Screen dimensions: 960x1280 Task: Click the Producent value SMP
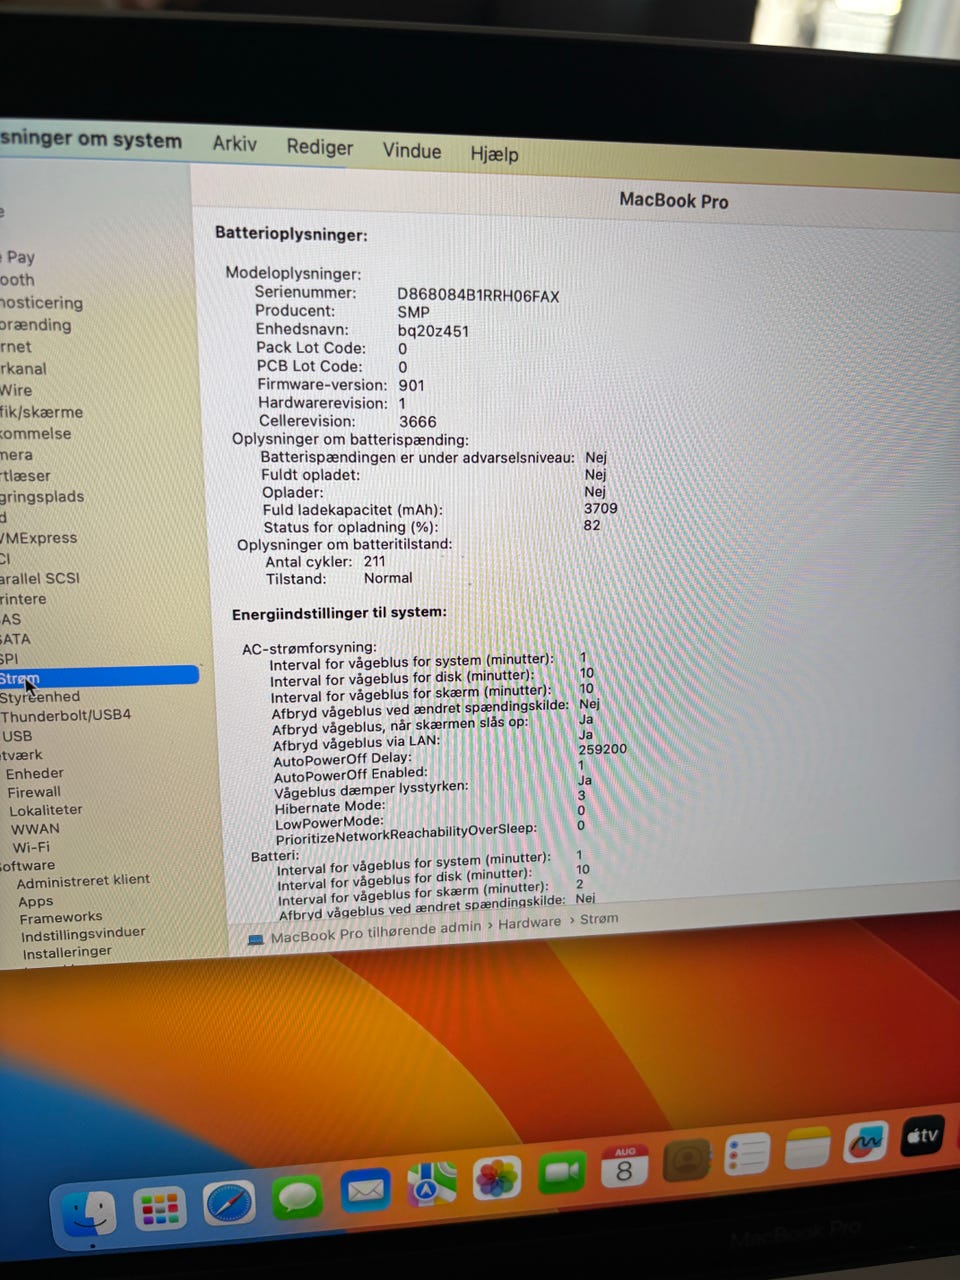click(x=413, y=312)
